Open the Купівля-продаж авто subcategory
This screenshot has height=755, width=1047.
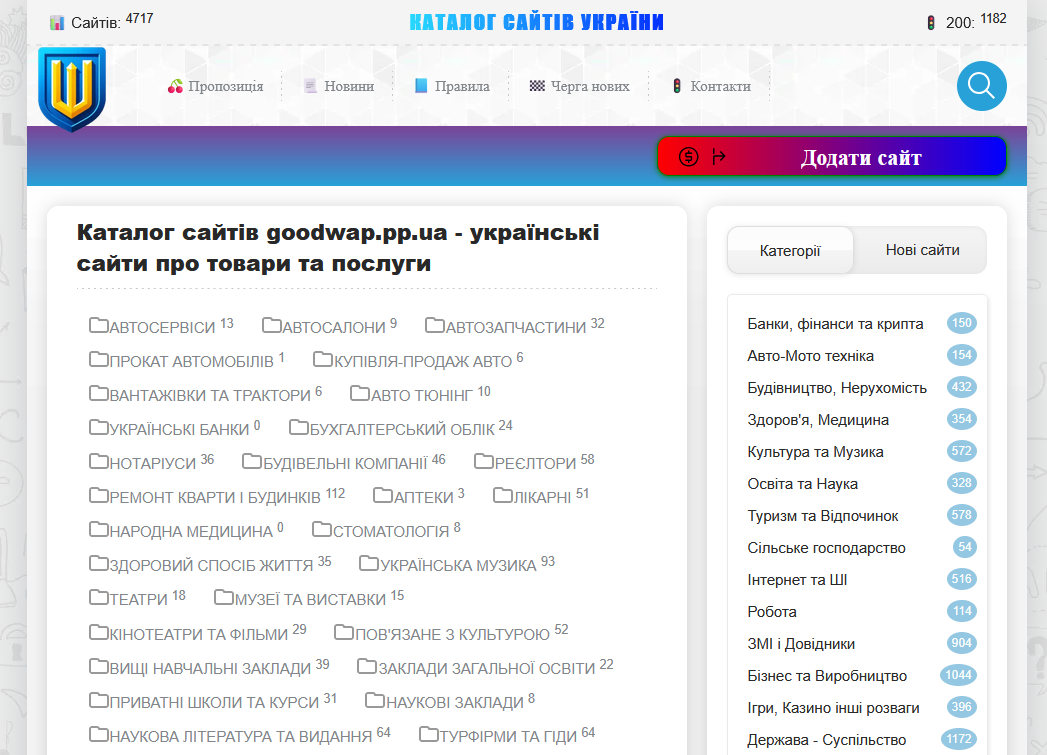[423, 361]
